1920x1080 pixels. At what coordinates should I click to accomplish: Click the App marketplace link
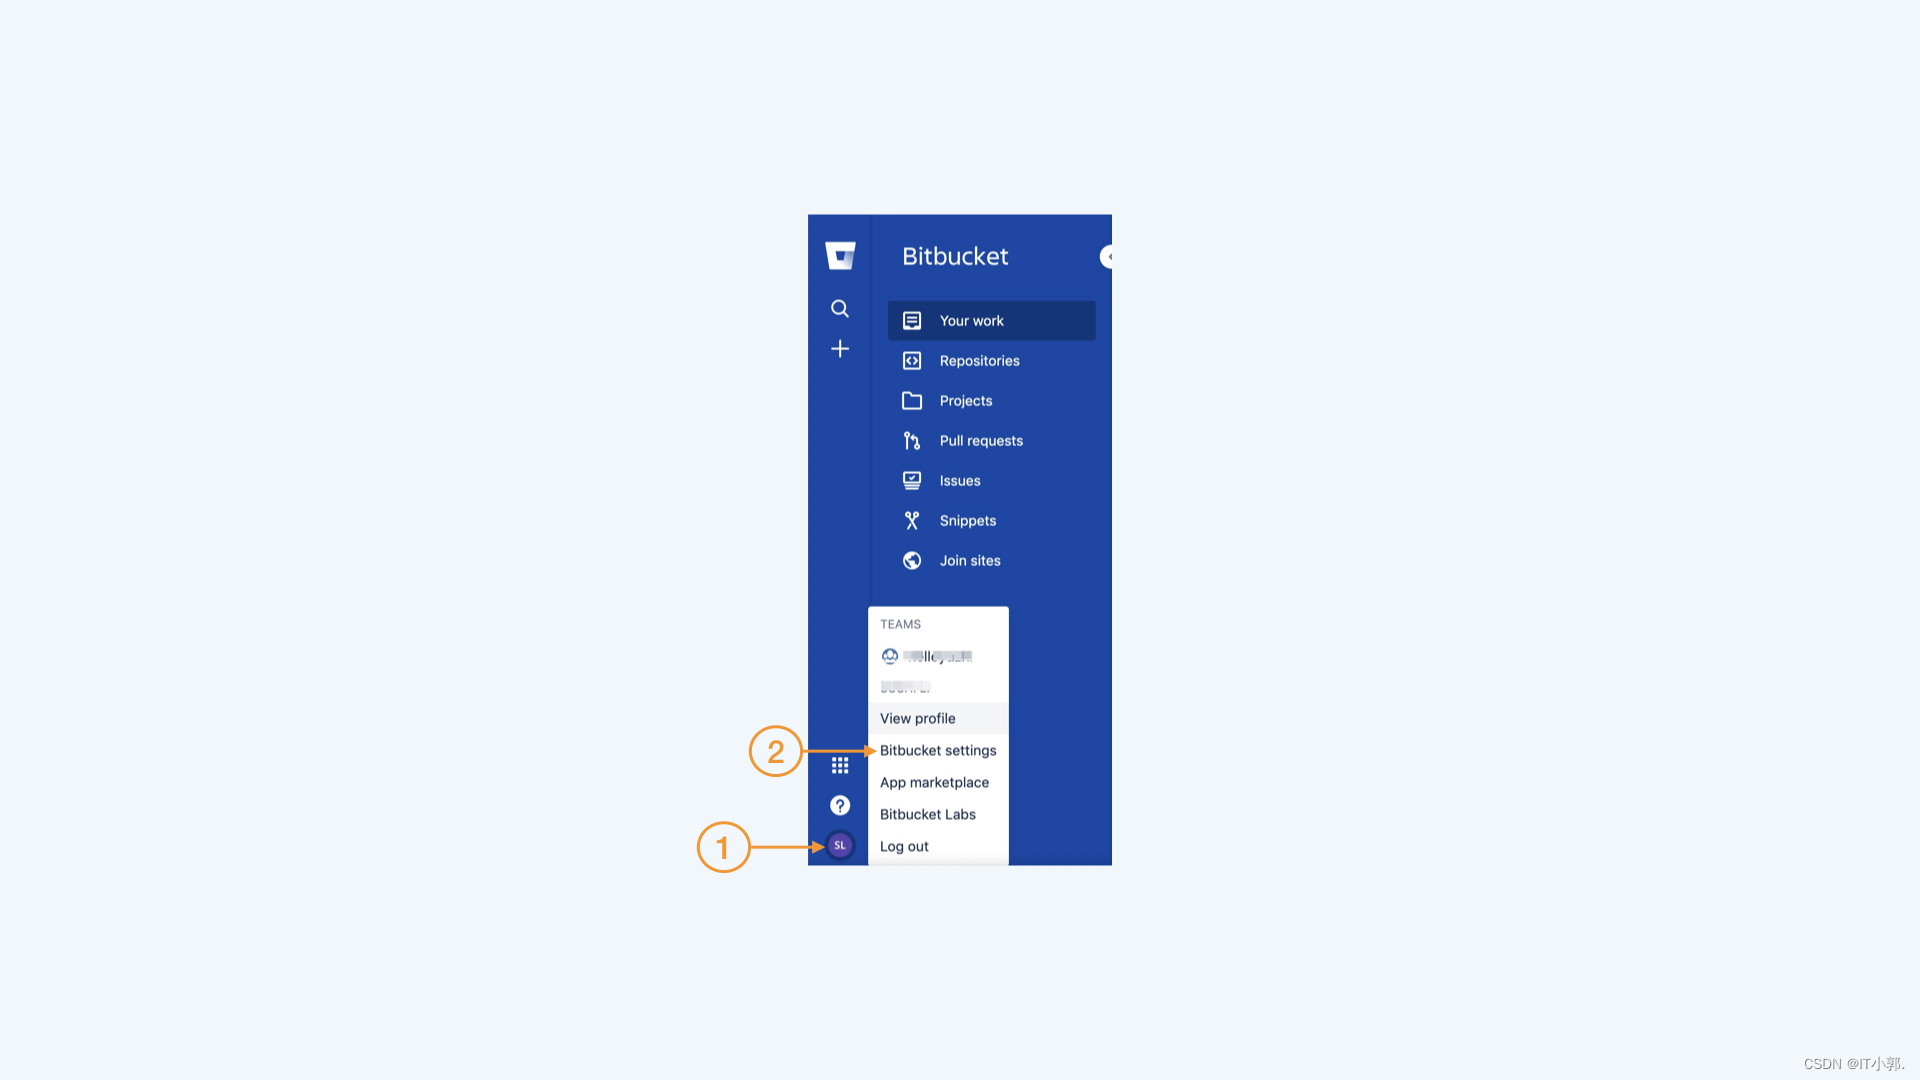(x=935, y=782)
